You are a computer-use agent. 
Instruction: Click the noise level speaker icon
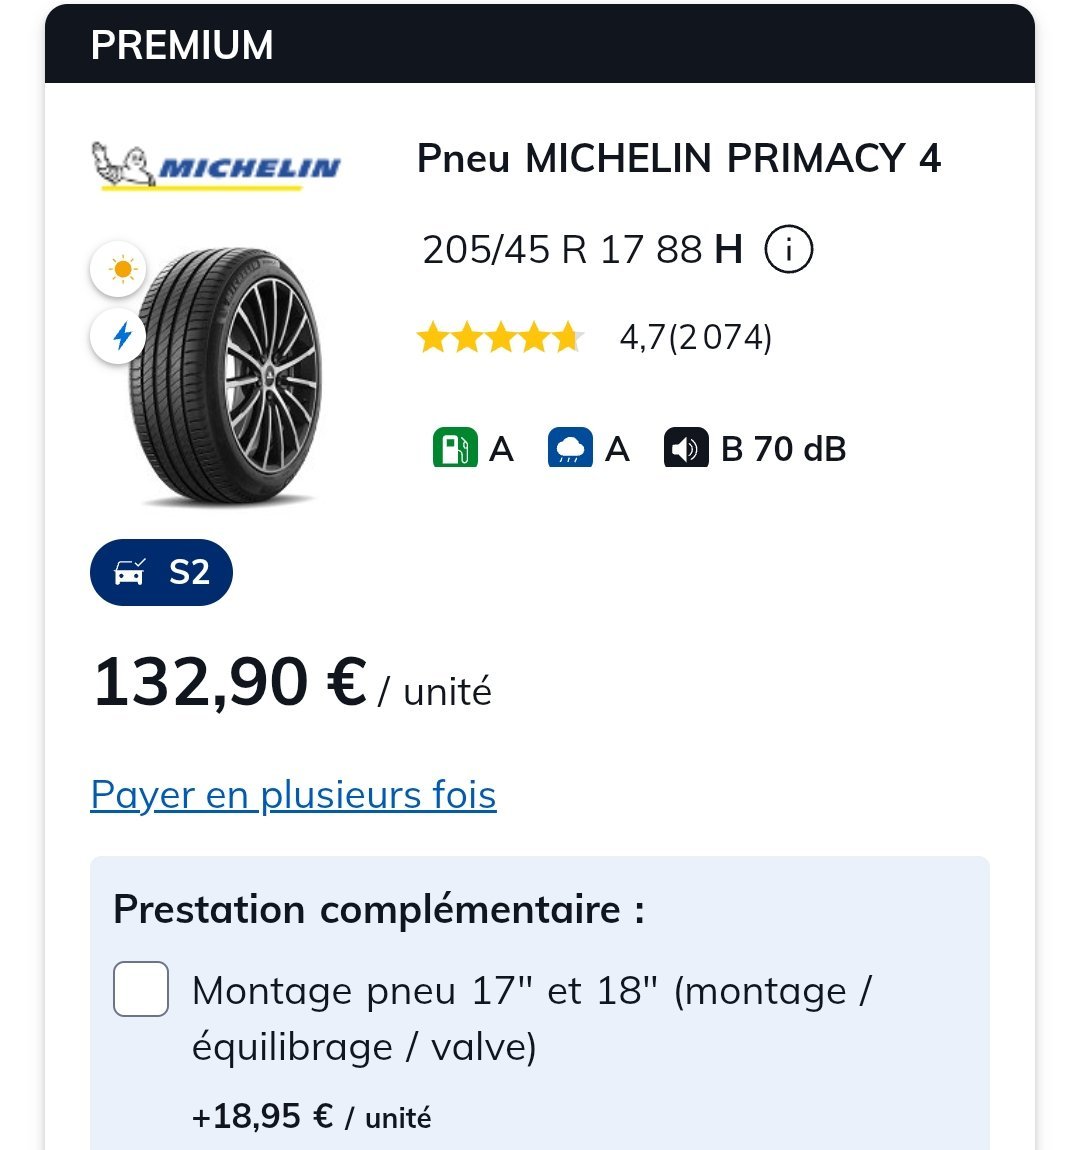pos(687,448)
